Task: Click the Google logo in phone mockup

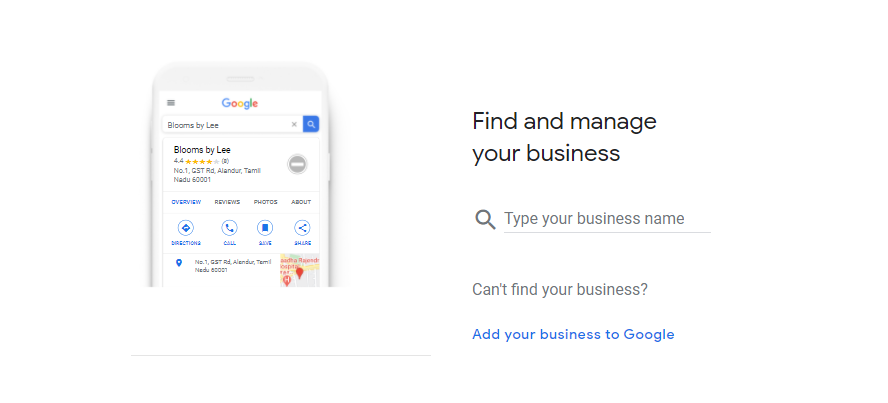Action: click(240, 104)
